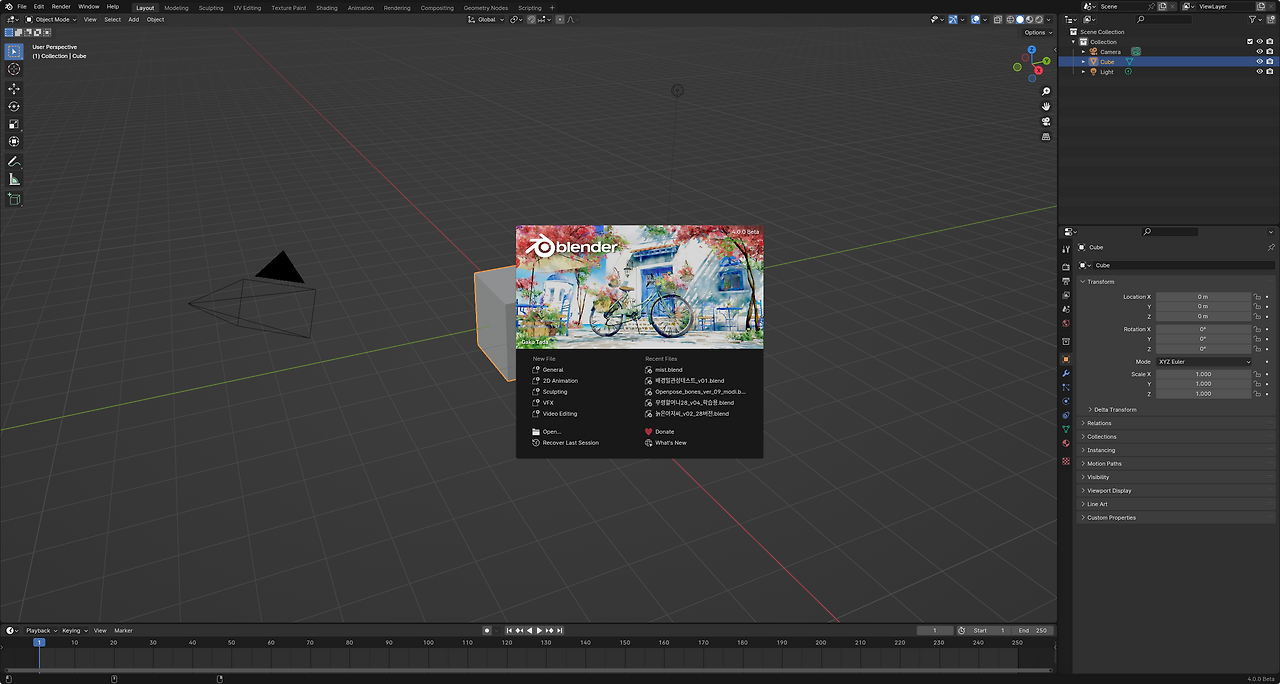Hide the Cube in the outliner
Viewport: 1280px width, 684px height.
coord(1259,62)
